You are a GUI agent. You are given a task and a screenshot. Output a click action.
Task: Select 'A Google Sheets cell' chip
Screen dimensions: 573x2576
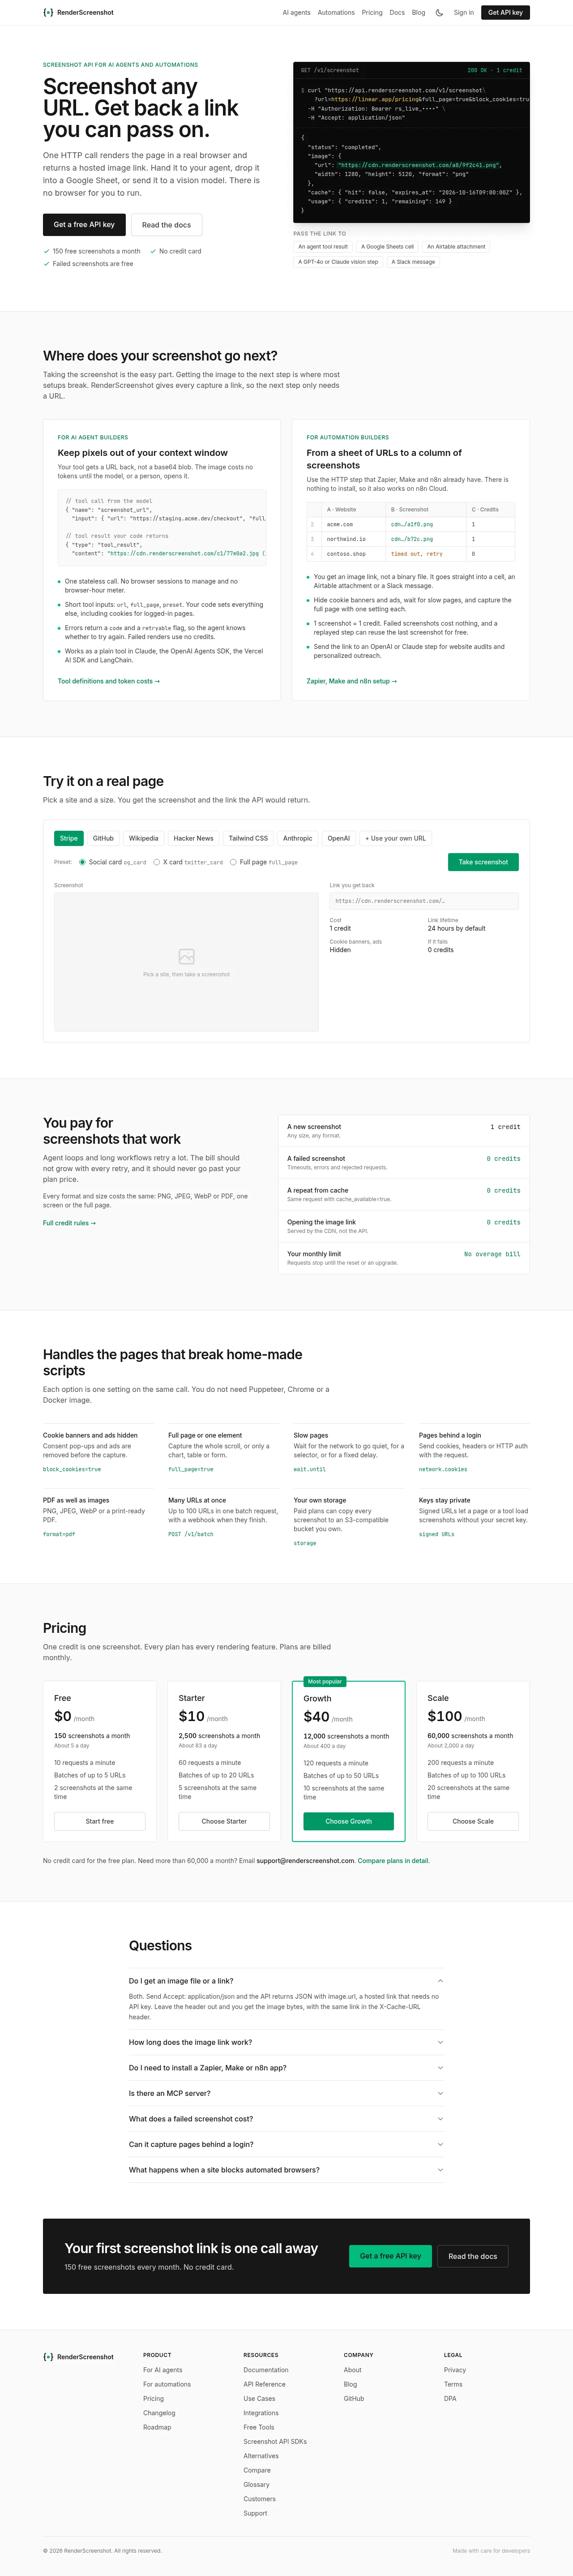[387, 247]
